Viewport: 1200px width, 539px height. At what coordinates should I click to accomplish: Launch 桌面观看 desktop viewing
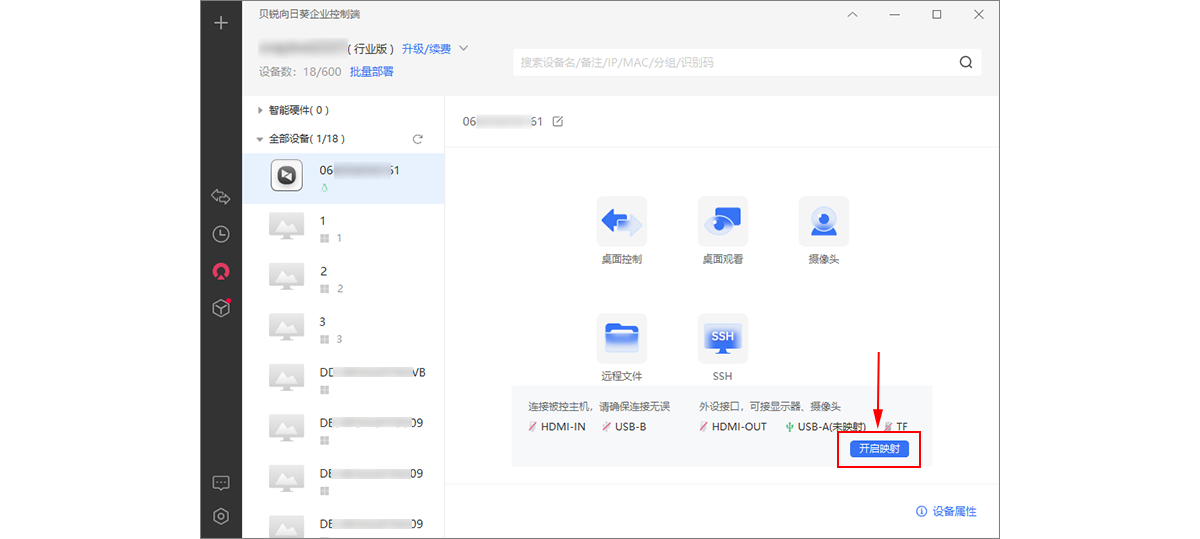pos(722,222)
